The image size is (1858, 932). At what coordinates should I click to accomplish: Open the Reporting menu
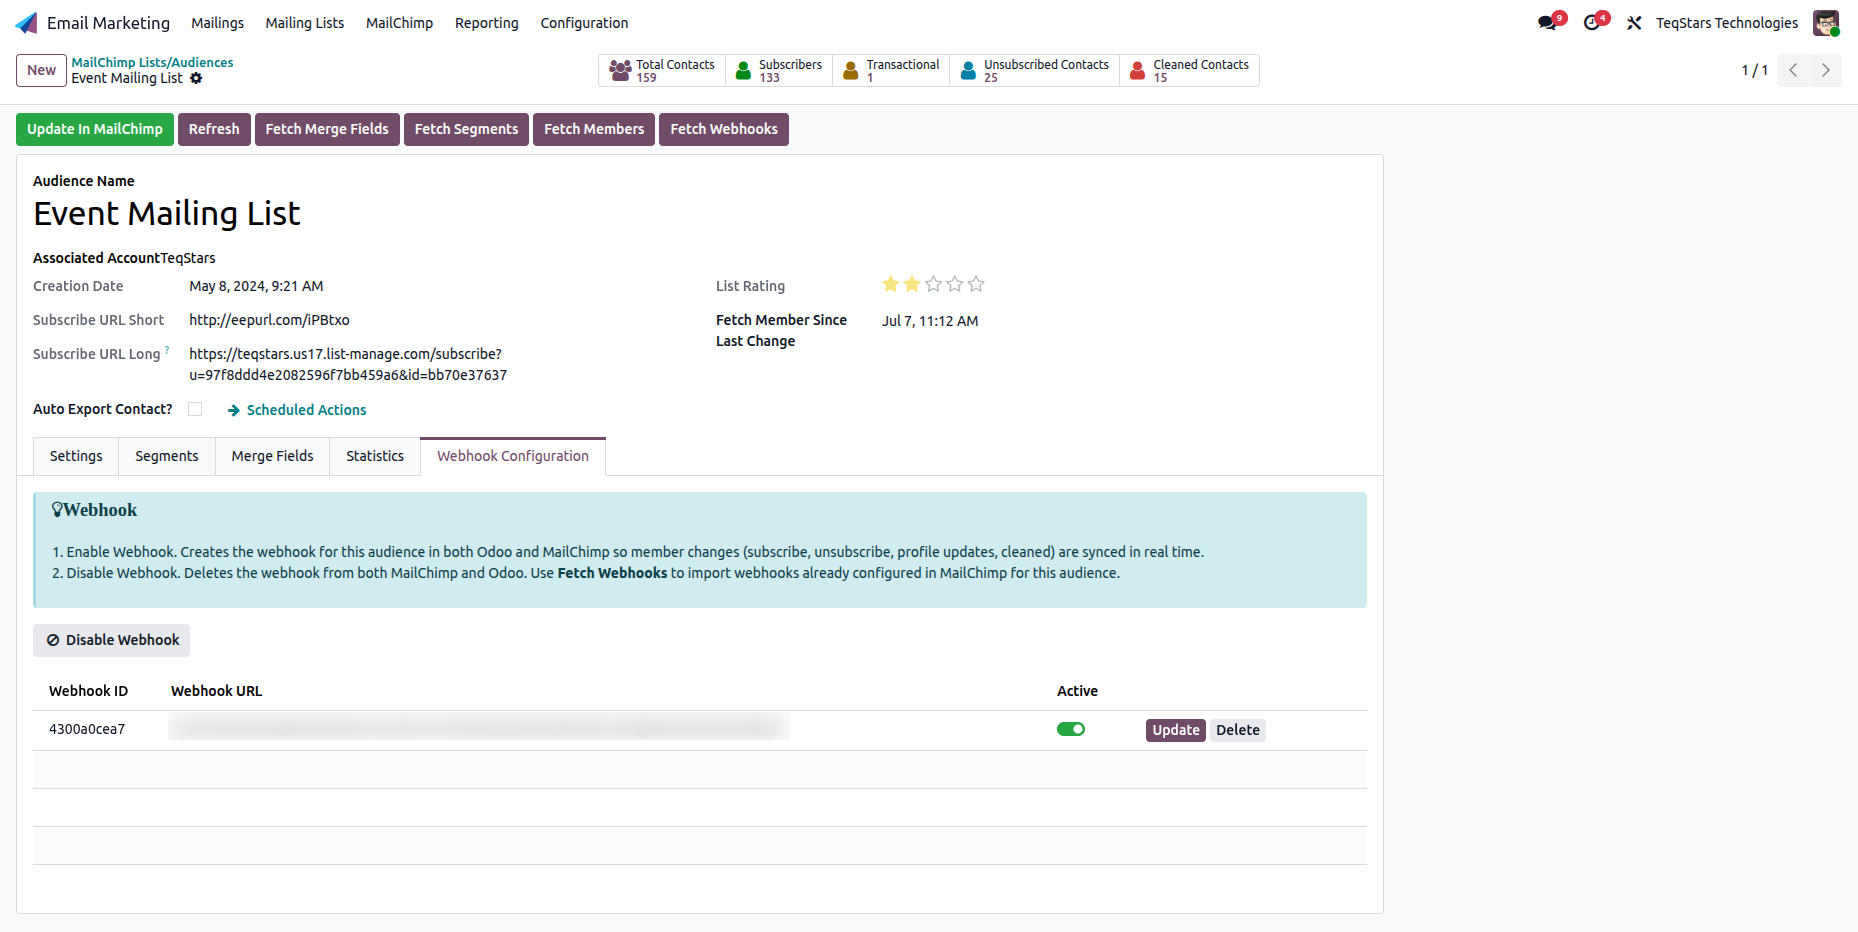[x=487, y=23]
